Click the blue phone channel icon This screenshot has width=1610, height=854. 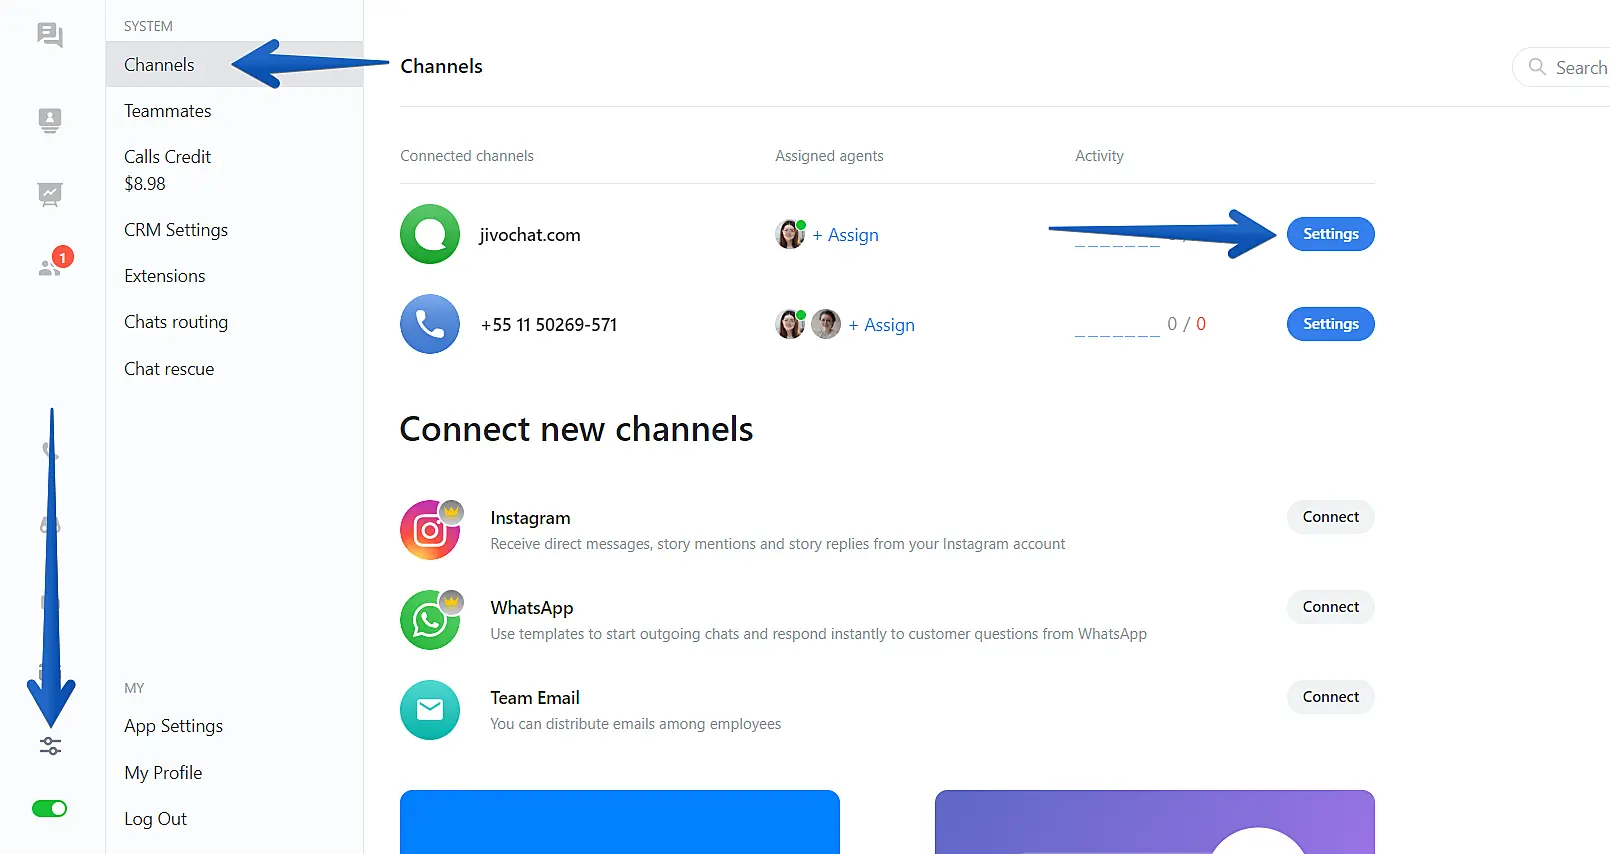click(x=430, y=324)
